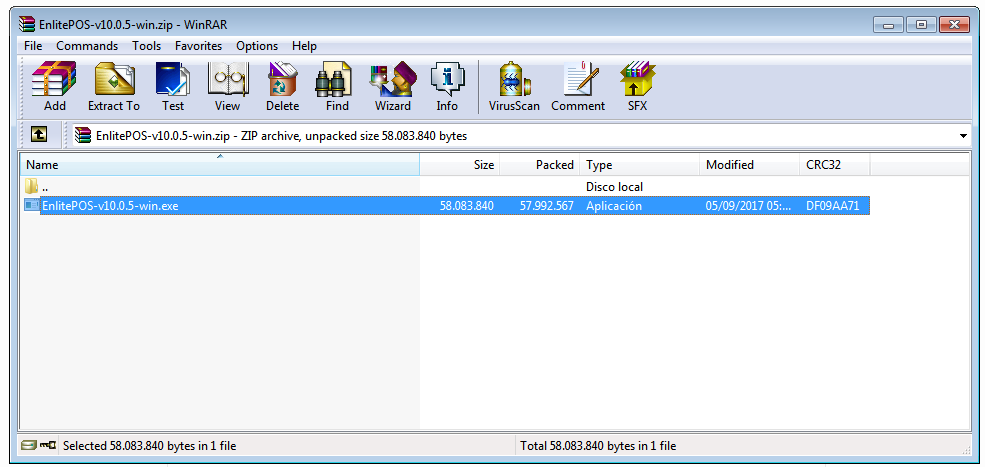Click the 'Aplicación' type cell
The image size is (985, 467).
[x=614, y=206]
